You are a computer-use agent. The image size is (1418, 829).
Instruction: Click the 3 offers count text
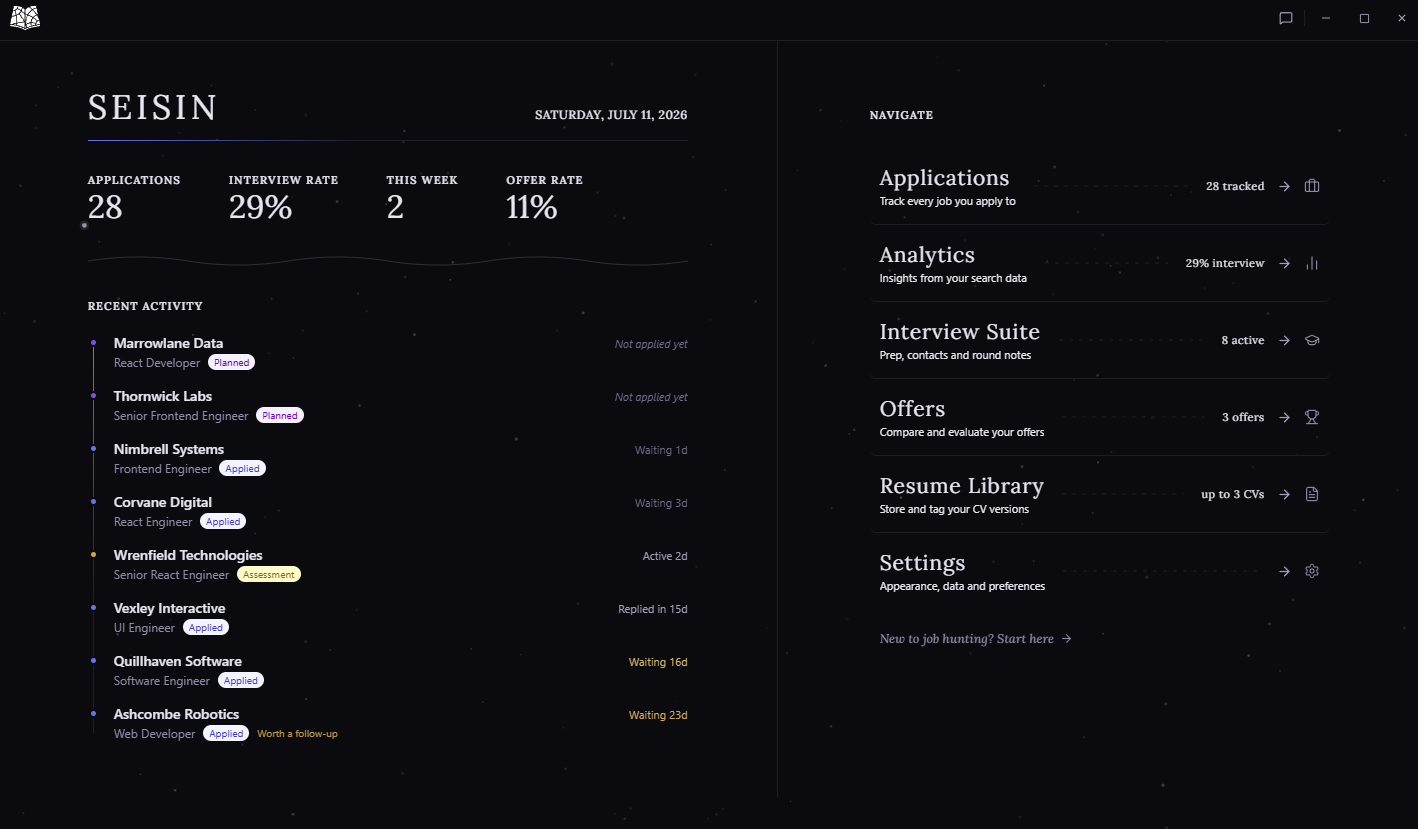pos(1243,417)
